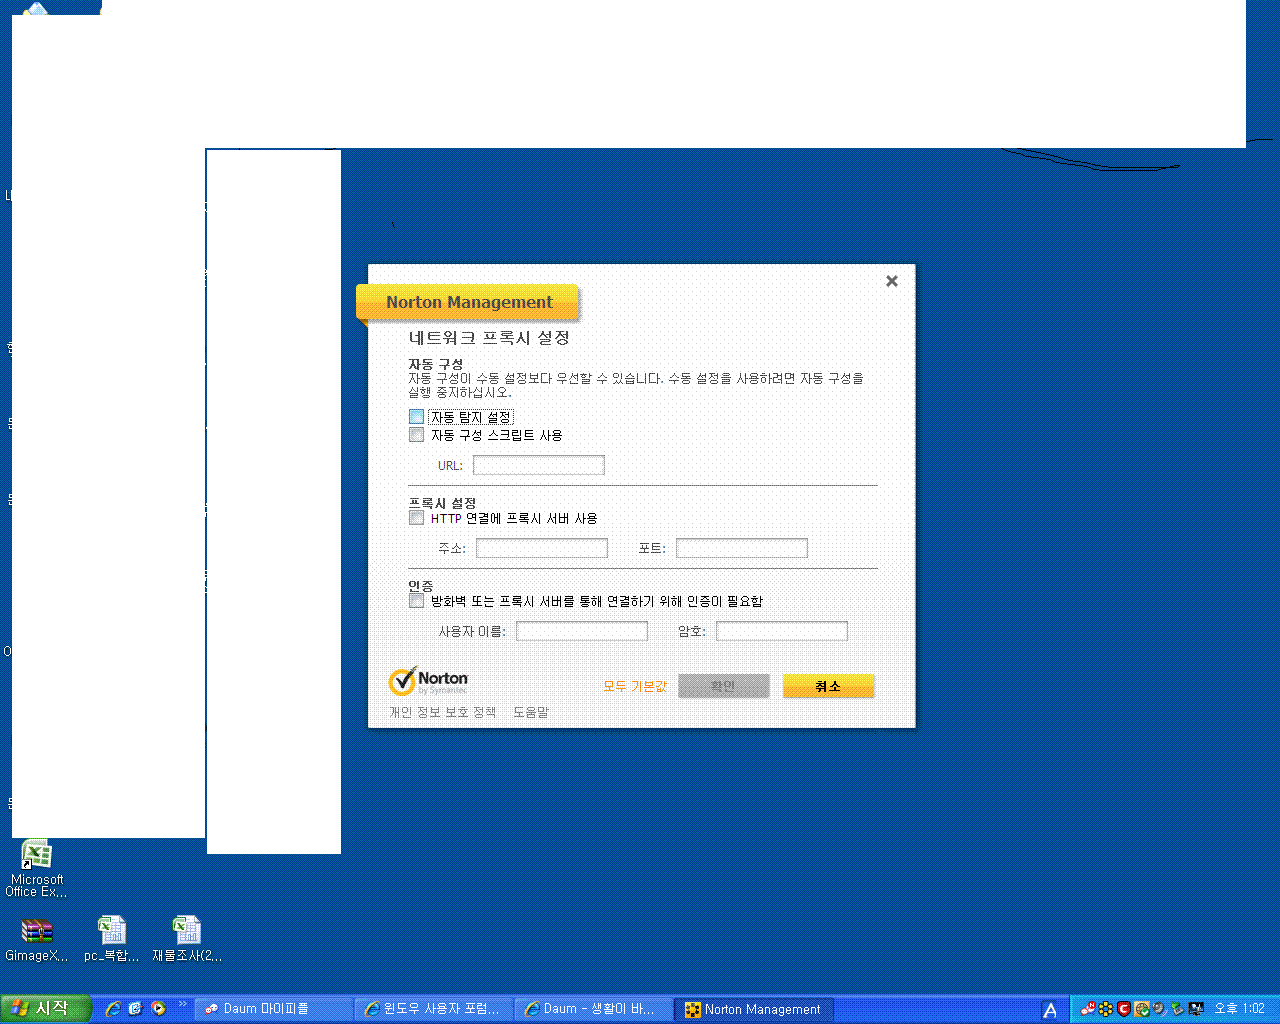
Task: Click the 사용자 이름 username field
Action: 582,631
